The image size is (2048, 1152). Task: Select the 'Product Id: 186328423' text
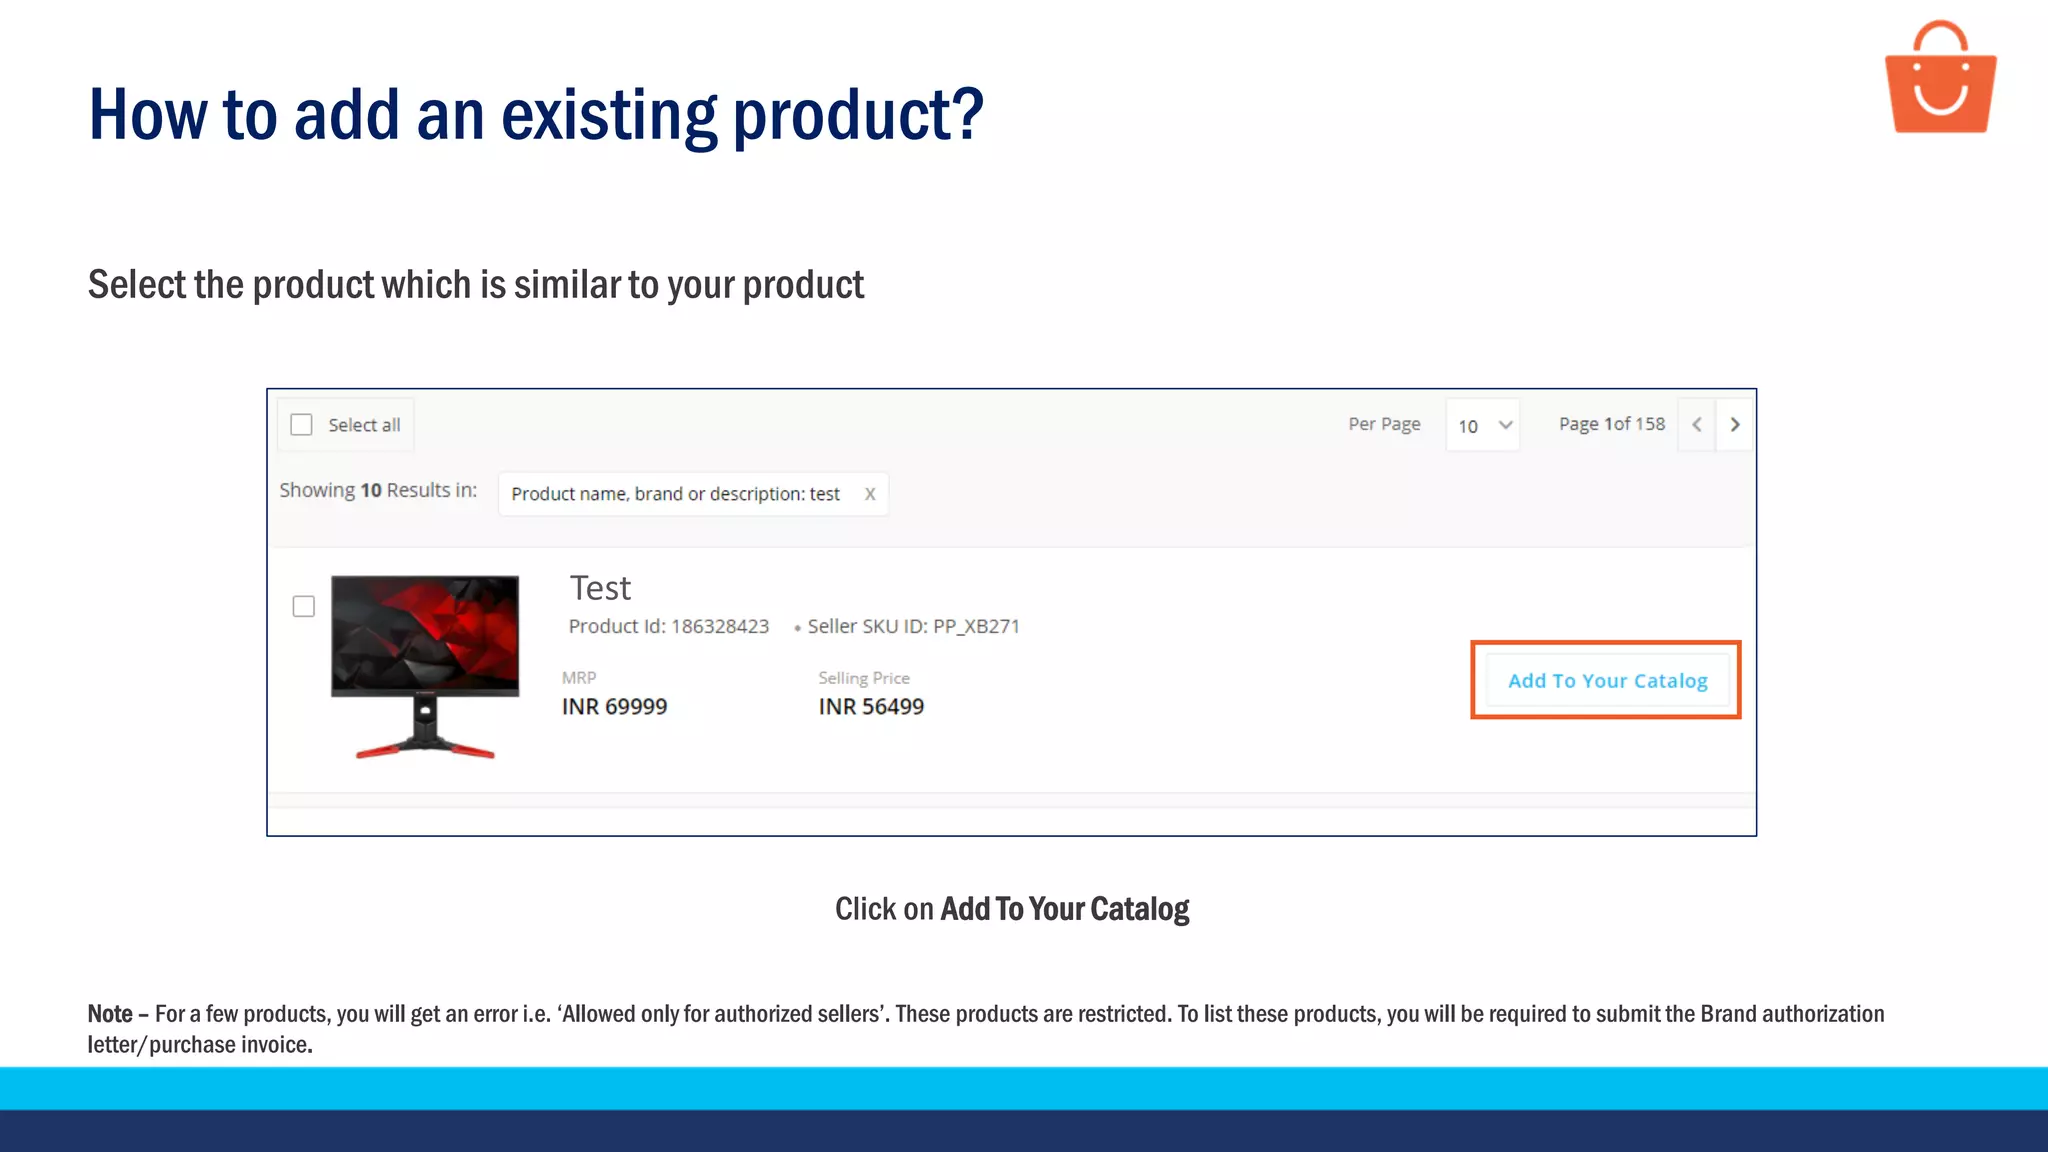pos(669,626)
